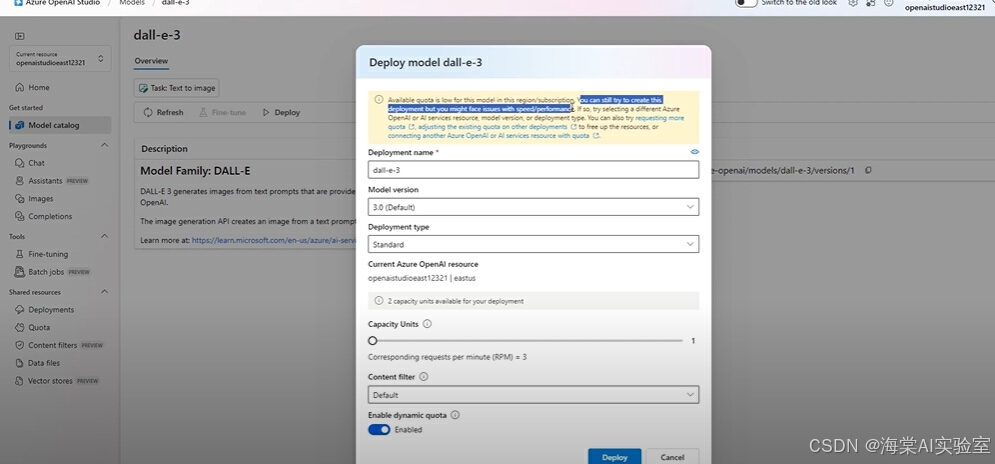Screen dimensions: 995x464
Task: Click the Azure OpenAI Studio logo
Action: [18, 3]
